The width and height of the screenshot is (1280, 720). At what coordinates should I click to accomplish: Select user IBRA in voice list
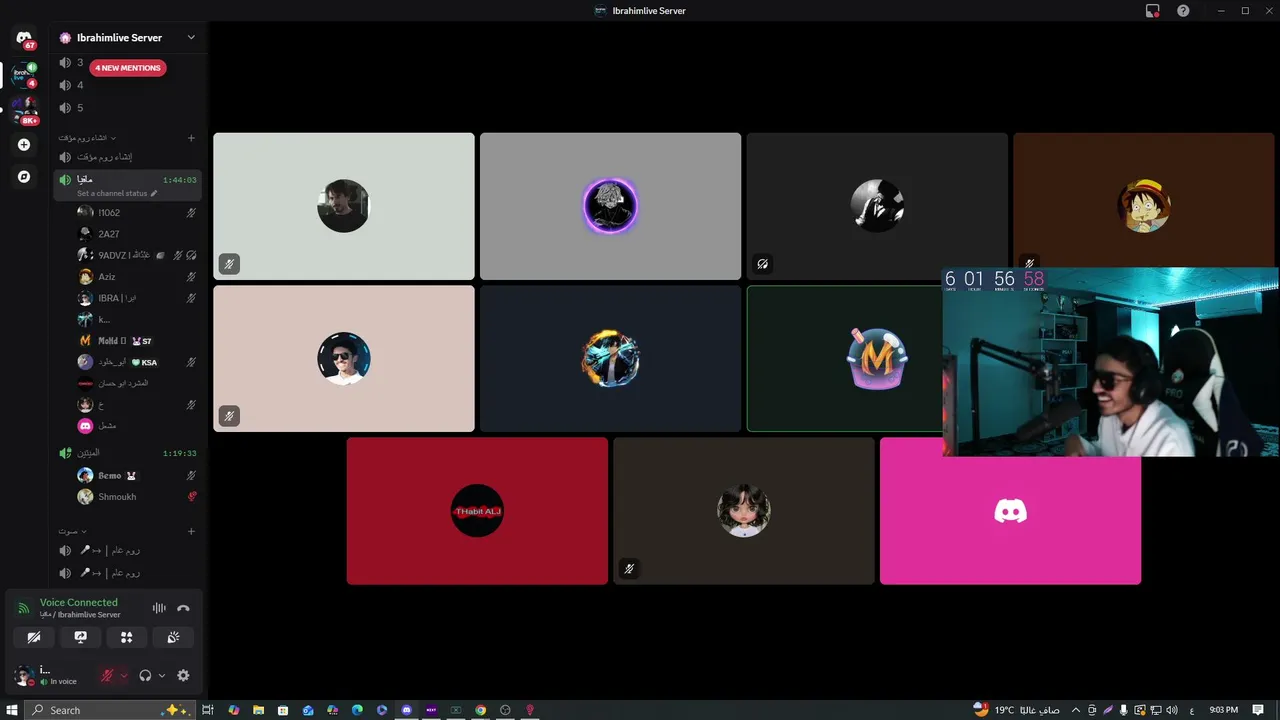click(137, 298)
